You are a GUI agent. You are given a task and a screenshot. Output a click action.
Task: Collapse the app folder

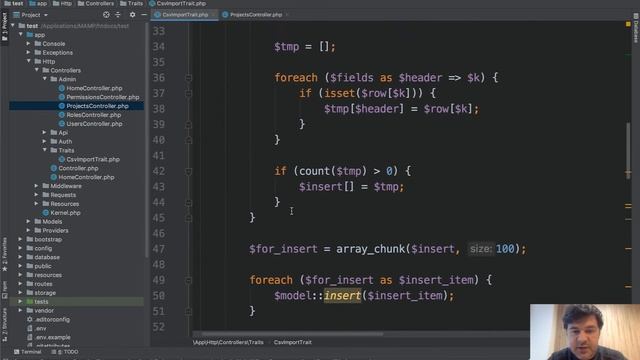(21, 35)
